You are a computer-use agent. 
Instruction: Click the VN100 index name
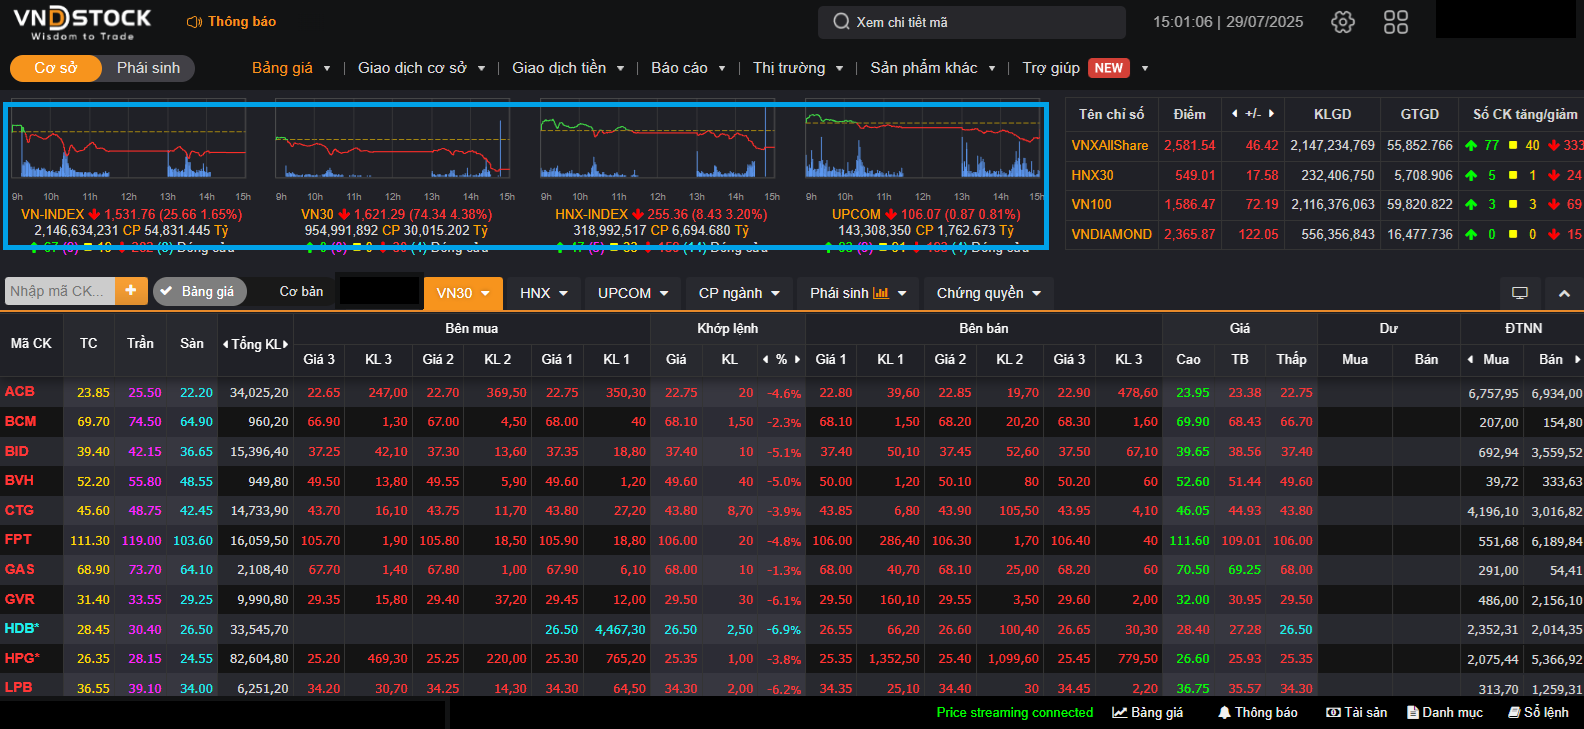pos(1091,204)
